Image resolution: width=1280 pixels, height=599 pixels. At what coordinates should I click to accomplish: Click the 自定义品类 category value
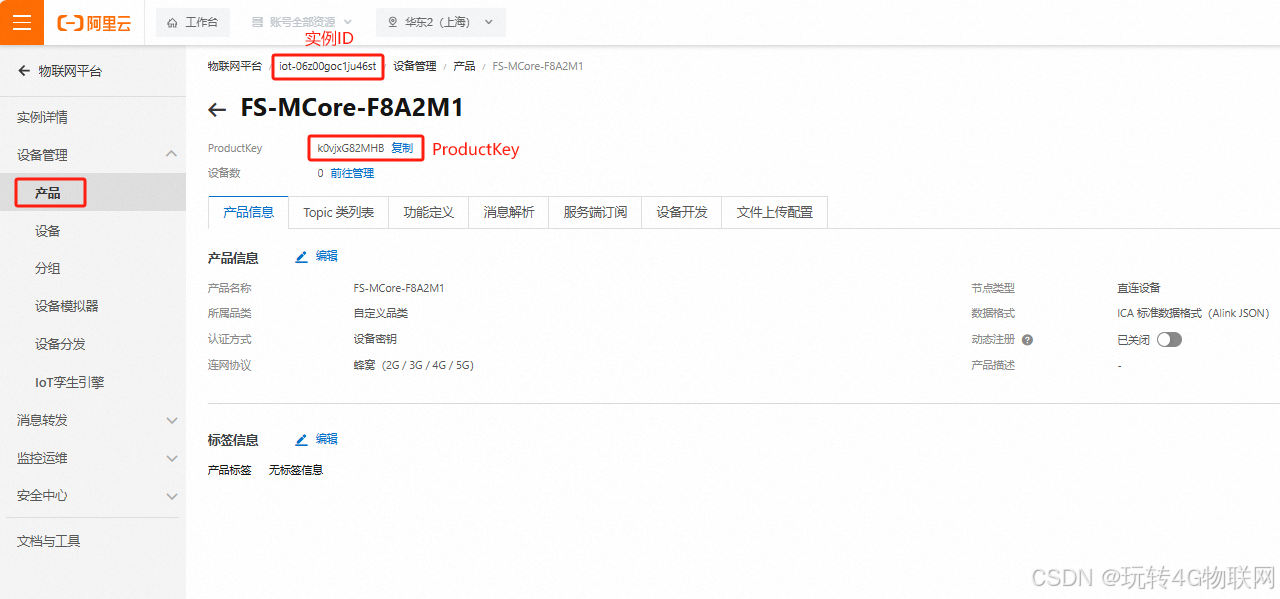click(381, 313)
